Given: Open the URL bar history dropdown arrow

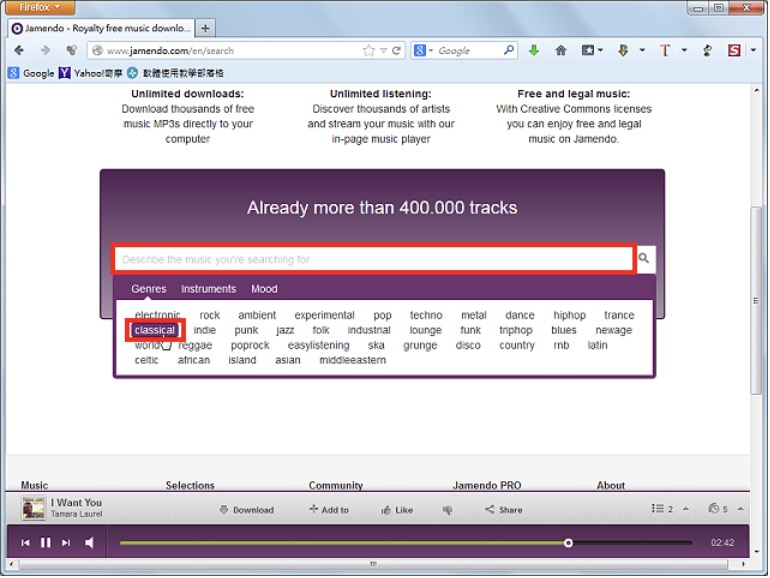Looking at the screenshot, I should click(x=384, y=51).
